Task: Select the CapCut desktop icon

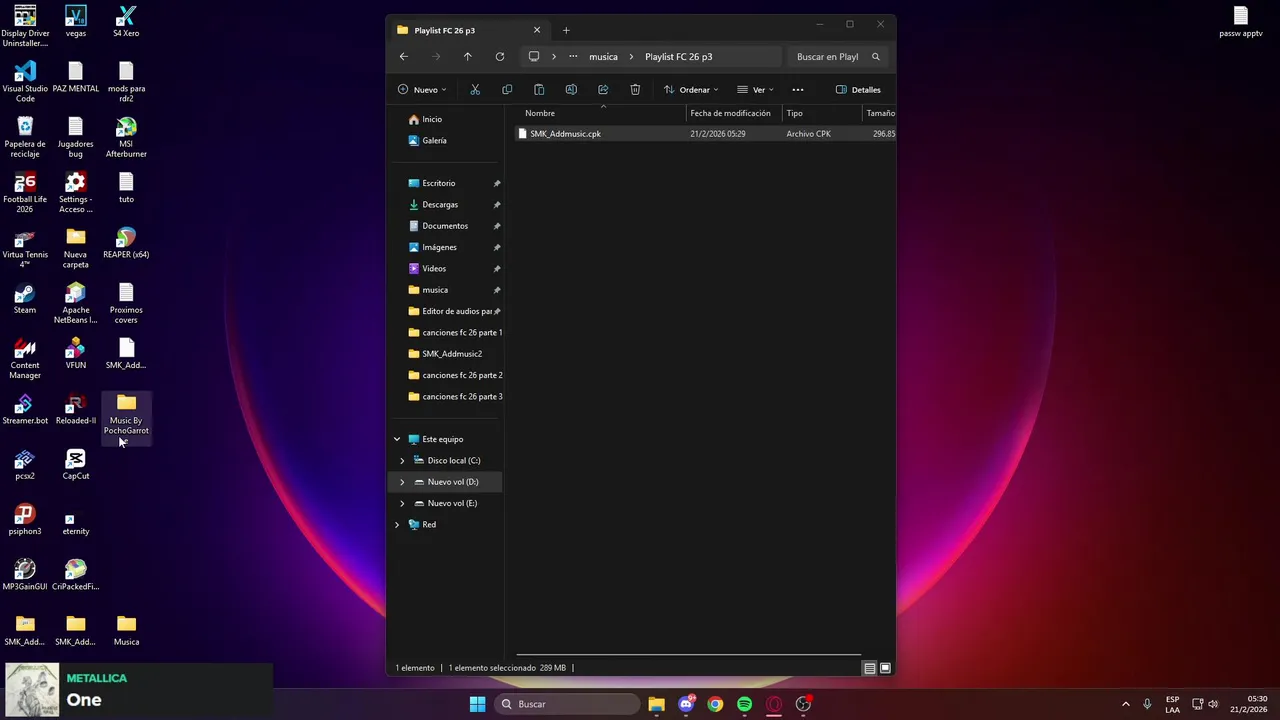Action: point(76,465)
